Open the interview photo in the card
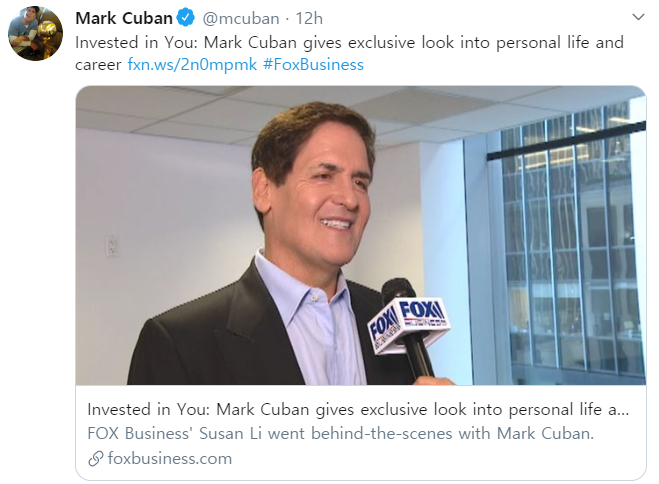 (361, 236)
